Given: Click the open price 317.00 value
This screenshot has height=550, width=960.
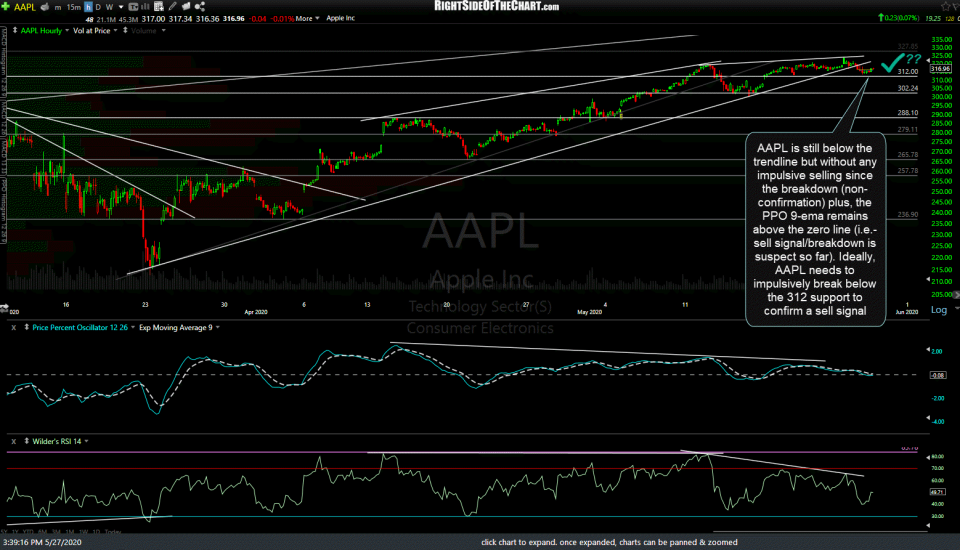Looking at the screenshot, I should pos(154,19).
